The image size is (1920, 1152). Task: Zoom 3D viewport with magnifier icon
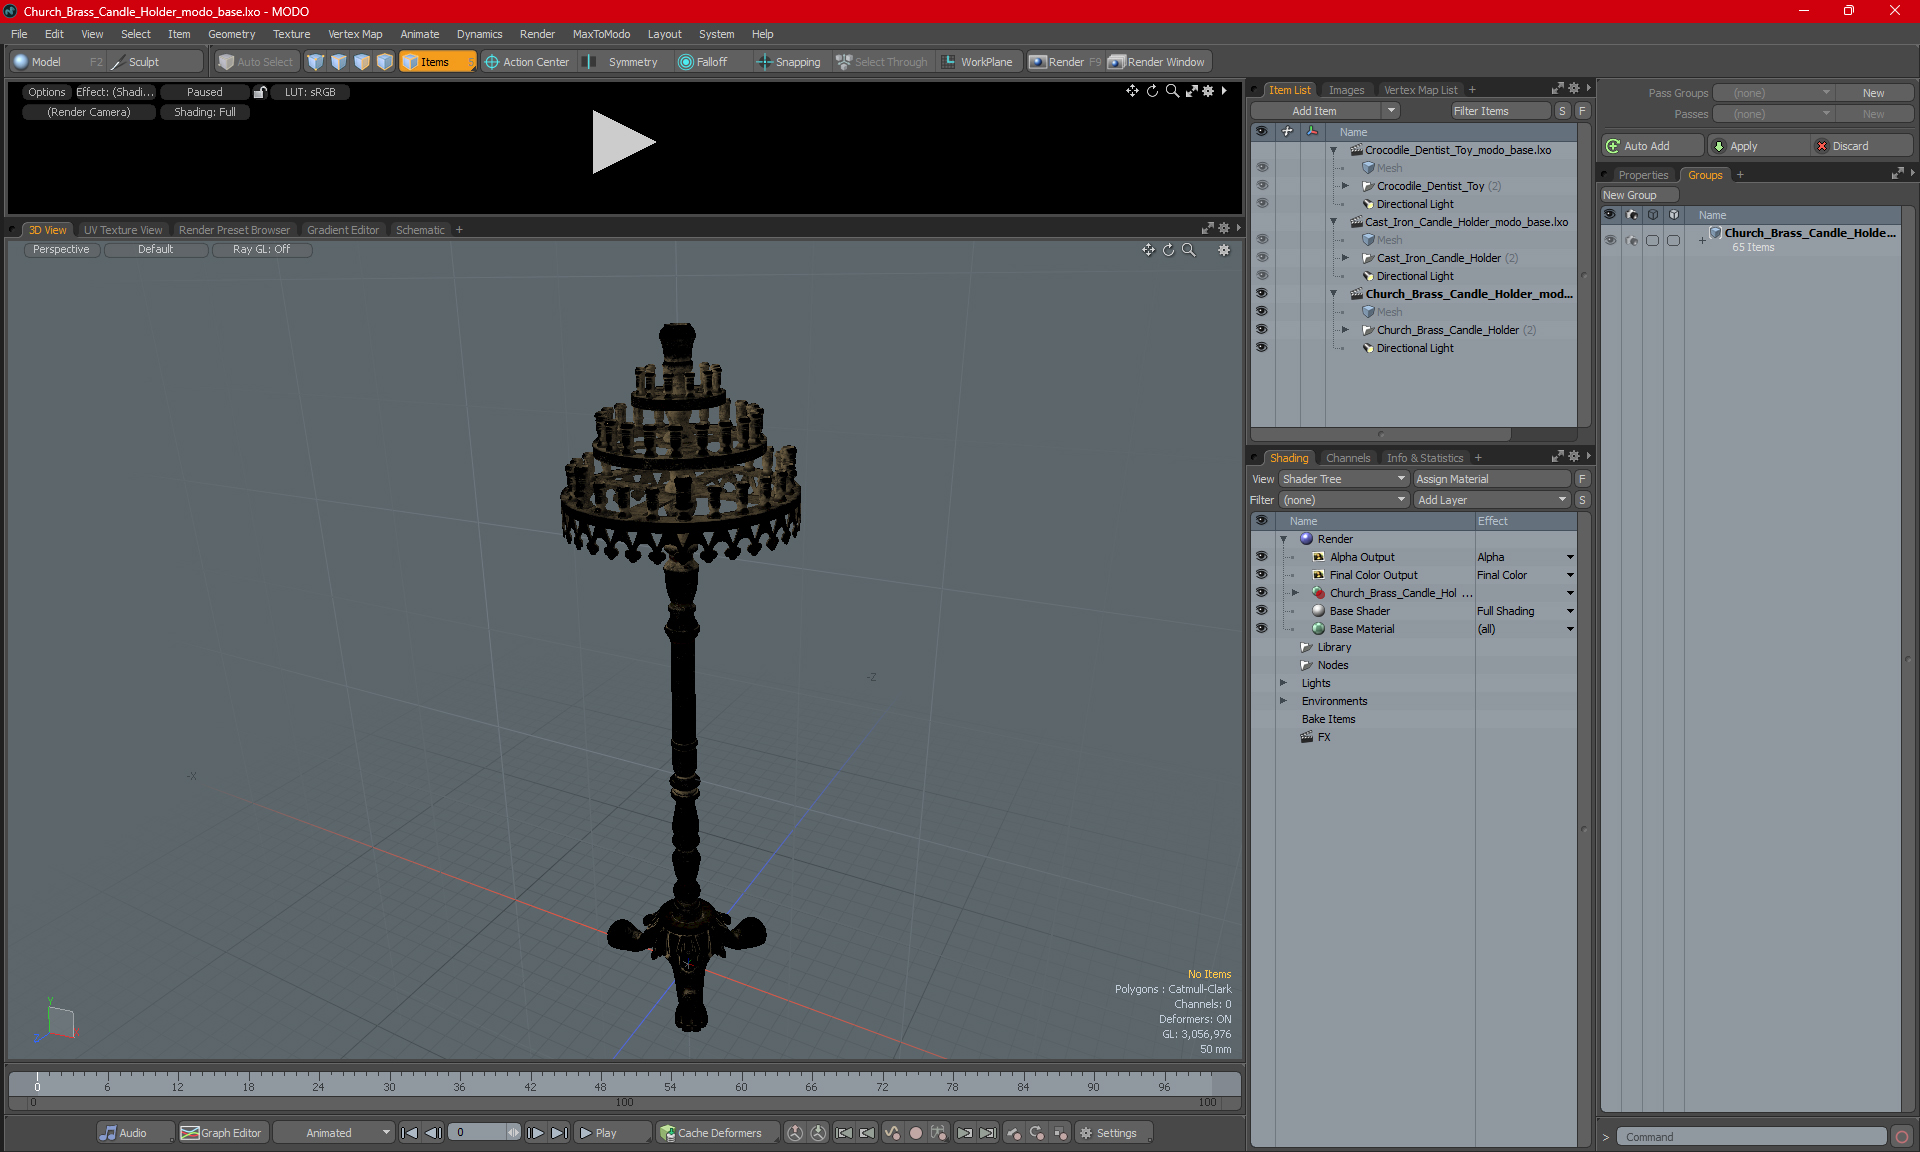pos(1189,250)
